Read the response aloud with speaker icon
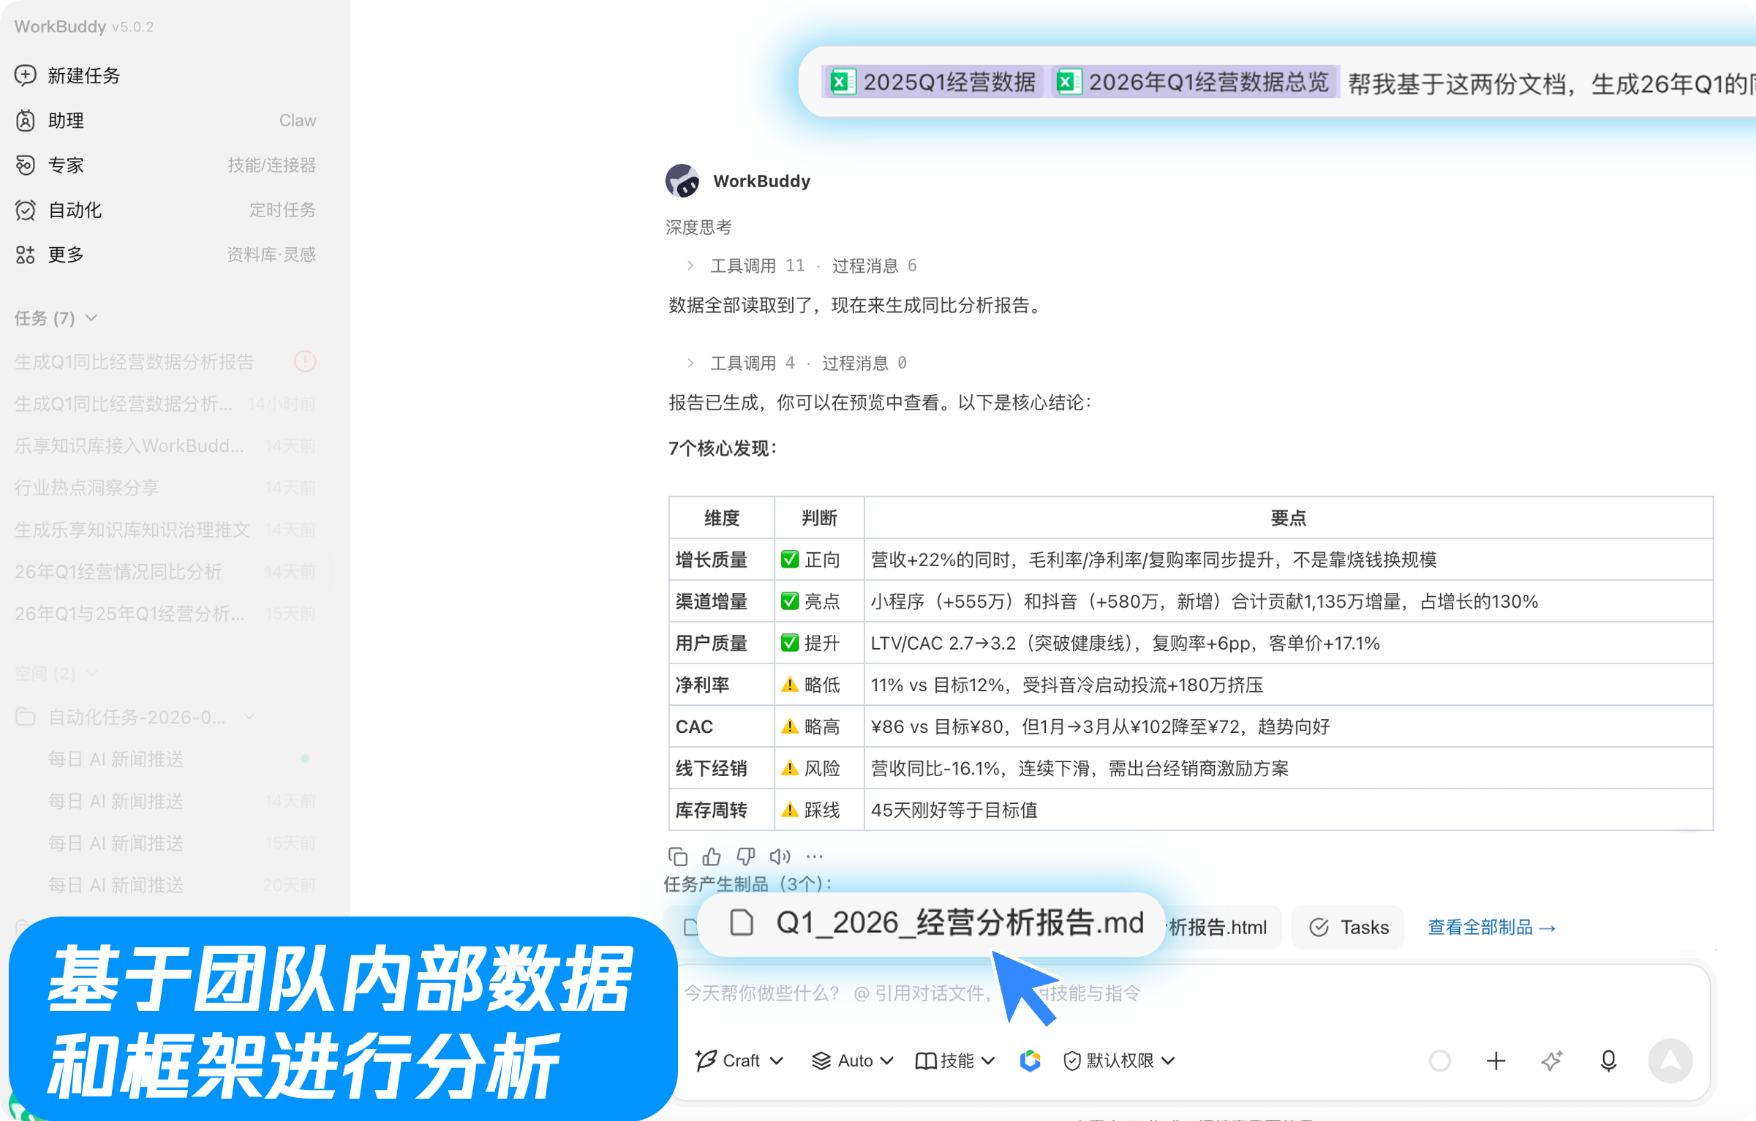Screen dimensions: 1756x1121 coord(780,856)
